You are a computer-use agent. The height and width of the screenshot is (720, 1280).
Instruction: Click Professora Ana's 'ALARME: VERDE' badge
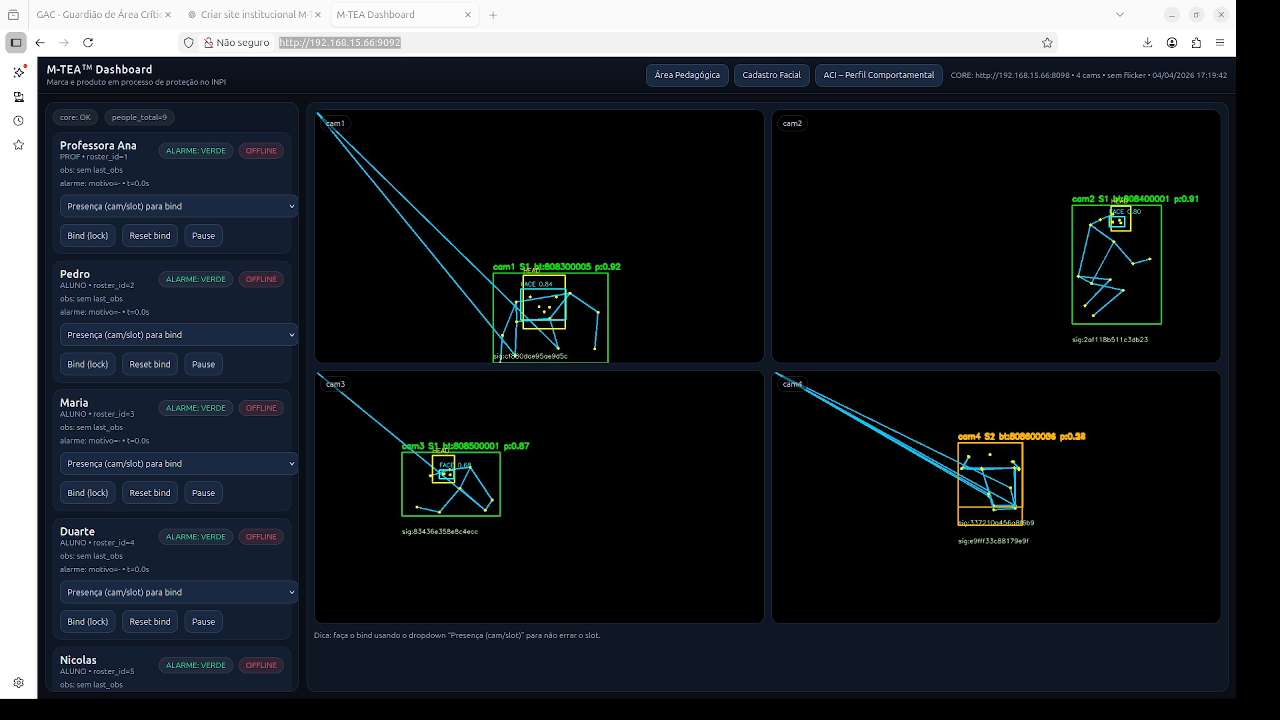[x=196, y=151]
